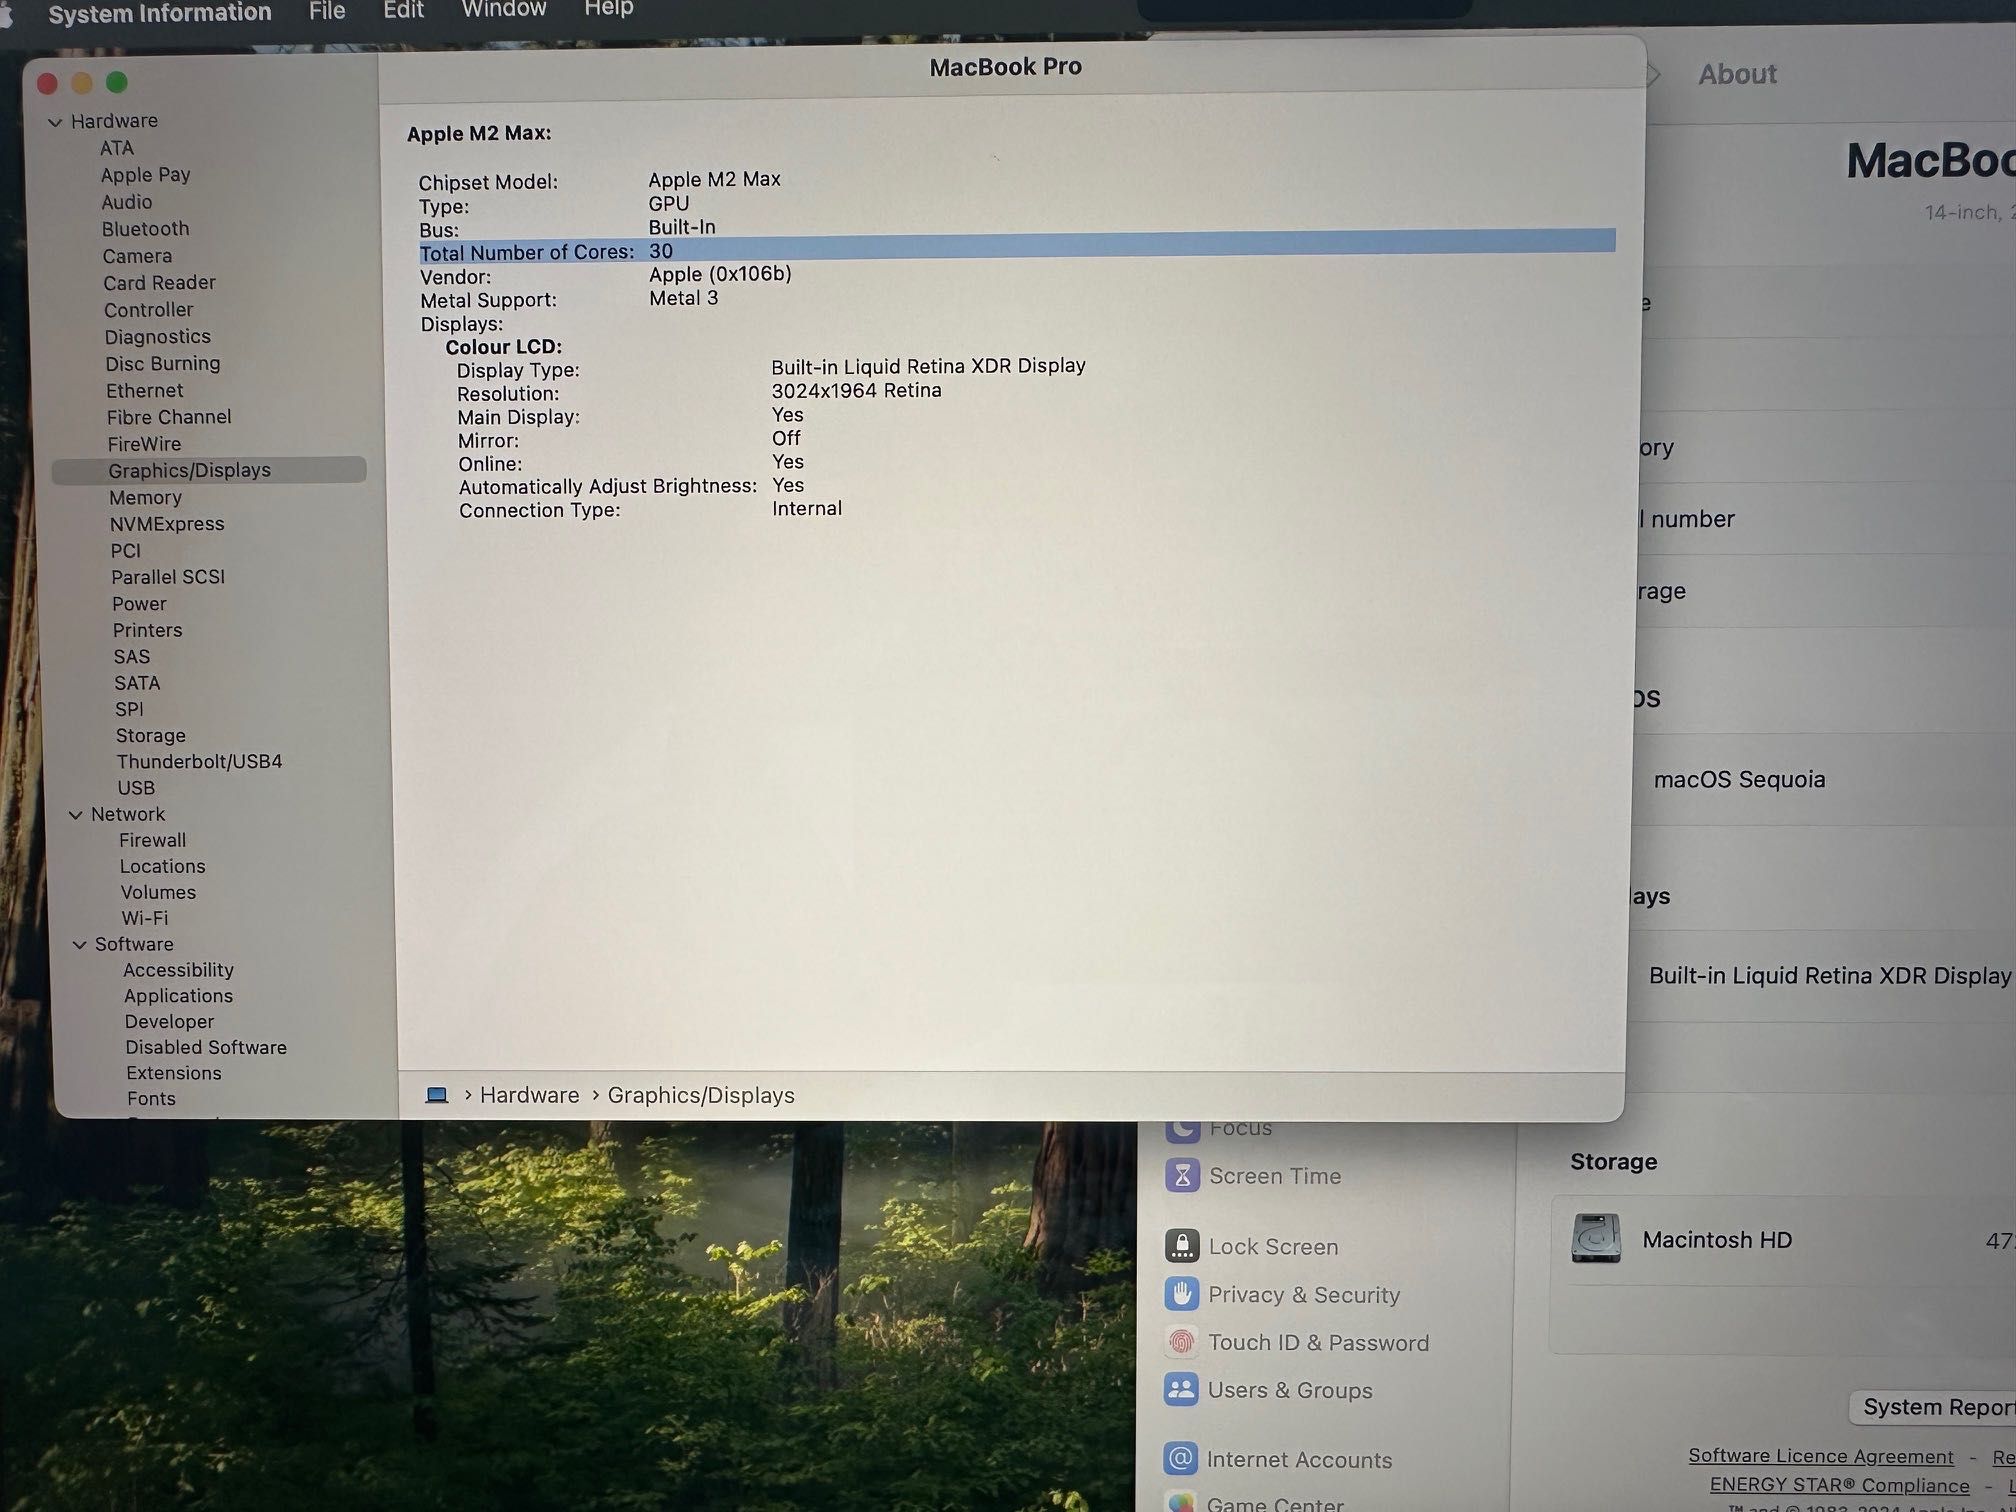Collapse the Hardware section chevron
Image resolution: width=2016 pixels, height=1512 pixels.
coord(55,122)
